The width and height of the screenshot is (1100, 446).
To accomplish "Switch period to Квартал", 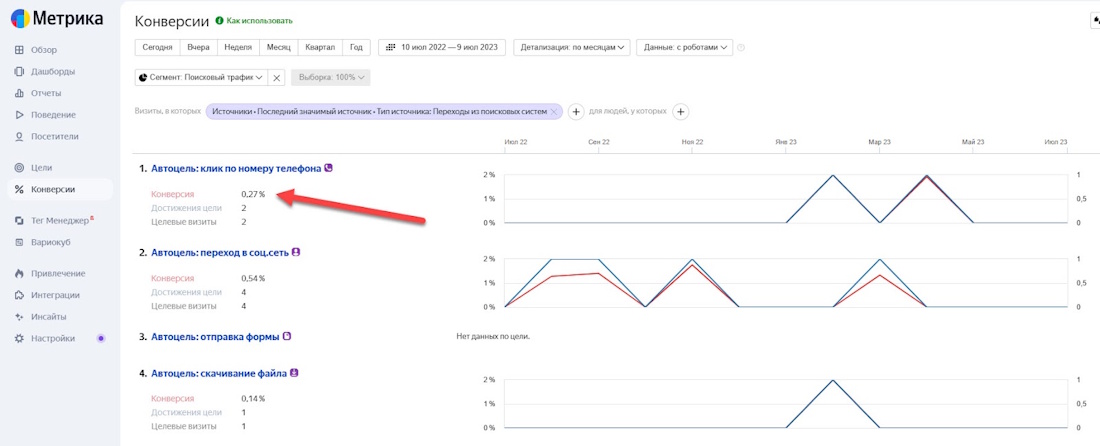I will tap(320, 47).
